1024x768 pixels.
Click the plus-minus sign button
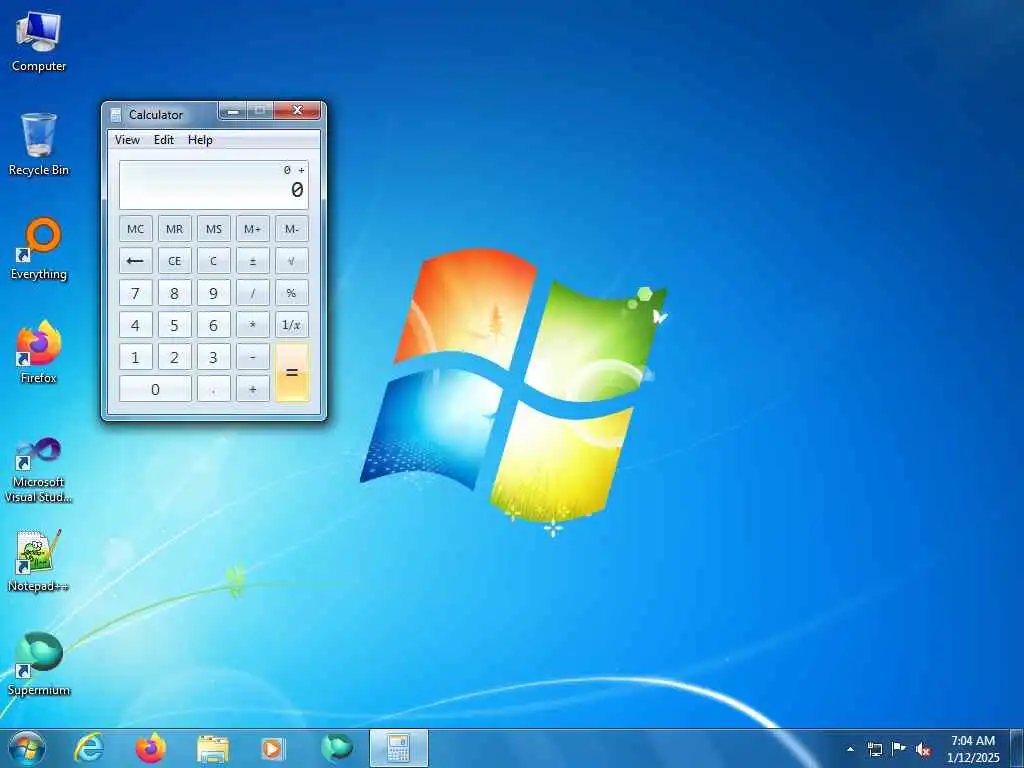[253, 261]
